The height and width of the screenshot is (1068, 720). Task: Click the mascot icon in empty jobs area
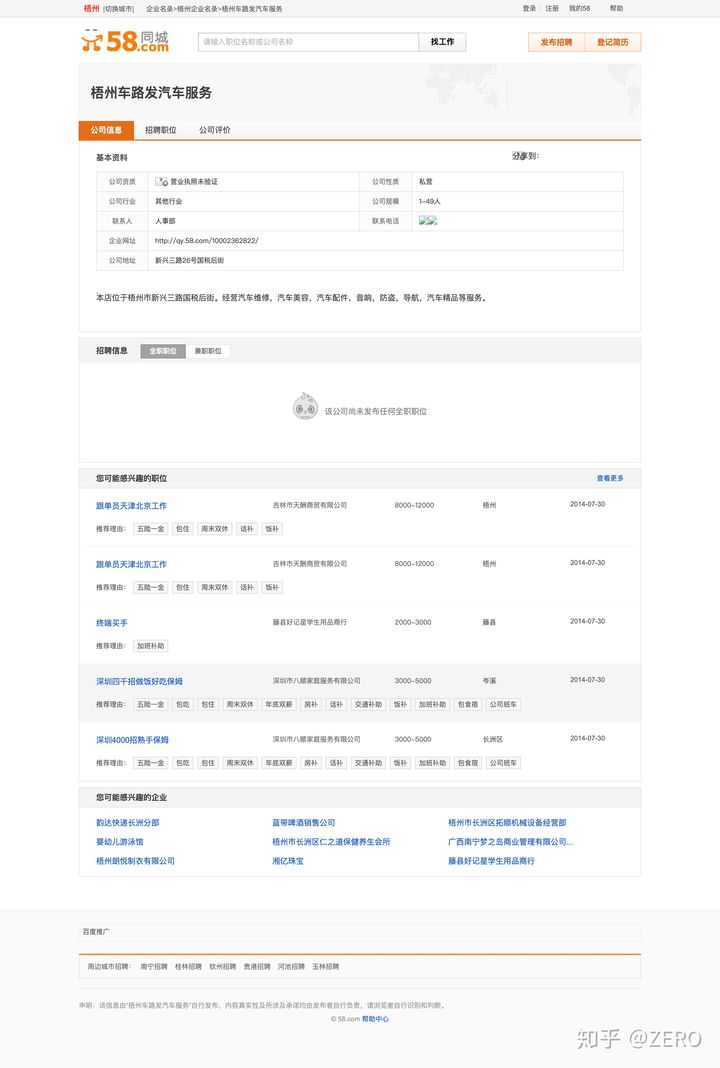click(305, 406)
